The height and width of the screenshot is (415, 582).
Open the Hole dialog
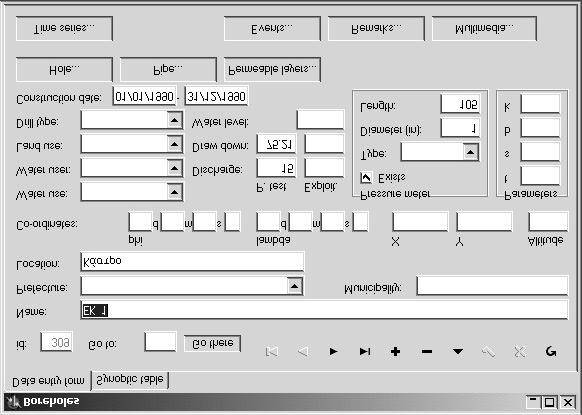64,69
